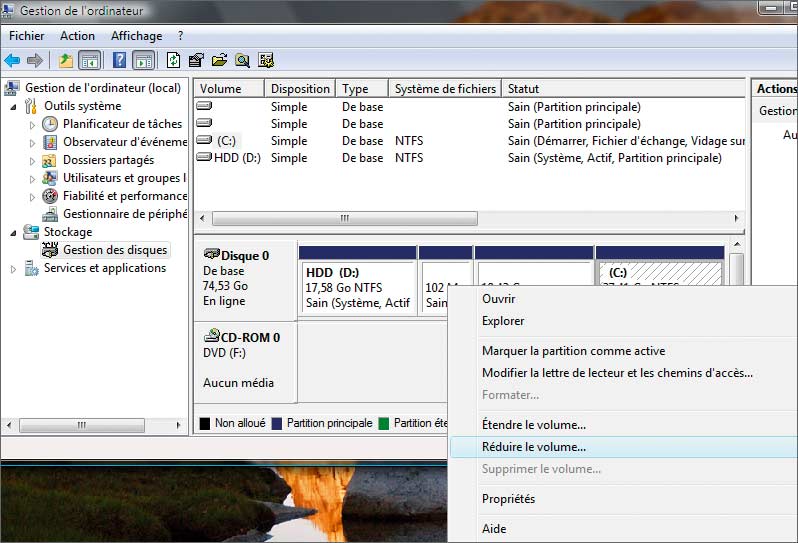Click the Back arrow in the toolbar
The width and height of the screenshot is (798, 543).
[x=13, y=60]
